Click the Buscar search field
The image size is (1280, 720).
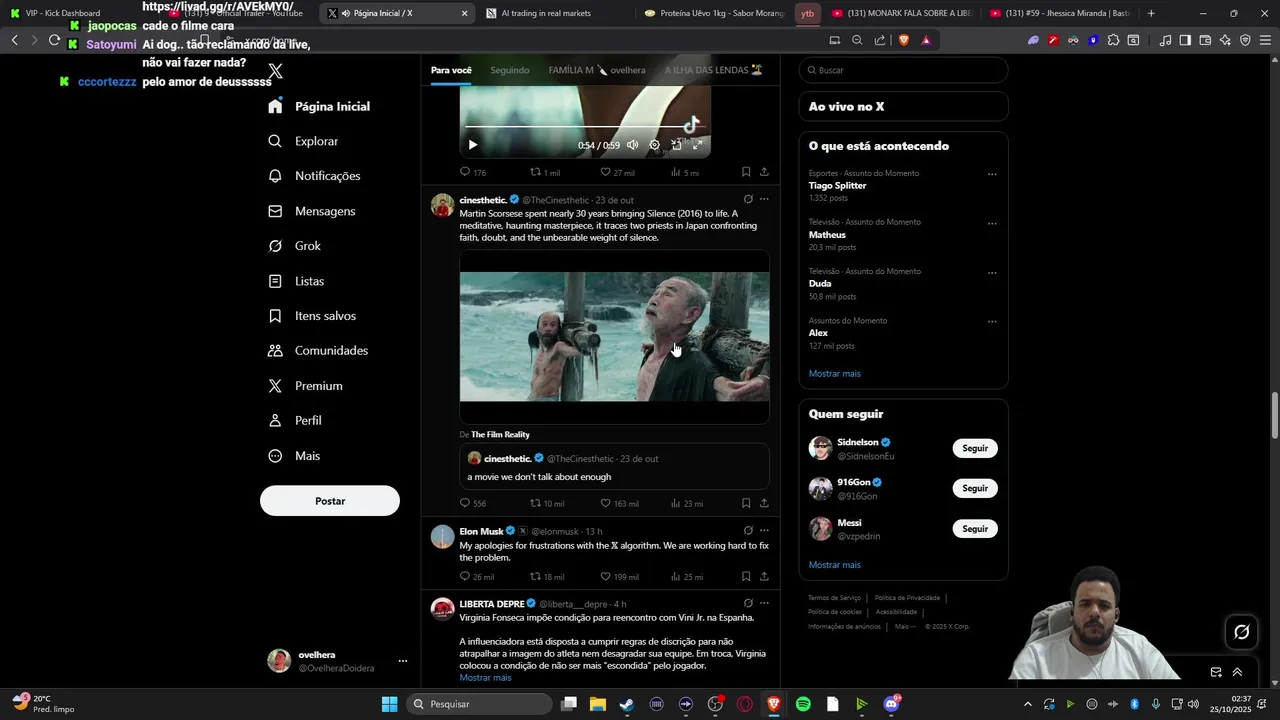pos(903,70)
